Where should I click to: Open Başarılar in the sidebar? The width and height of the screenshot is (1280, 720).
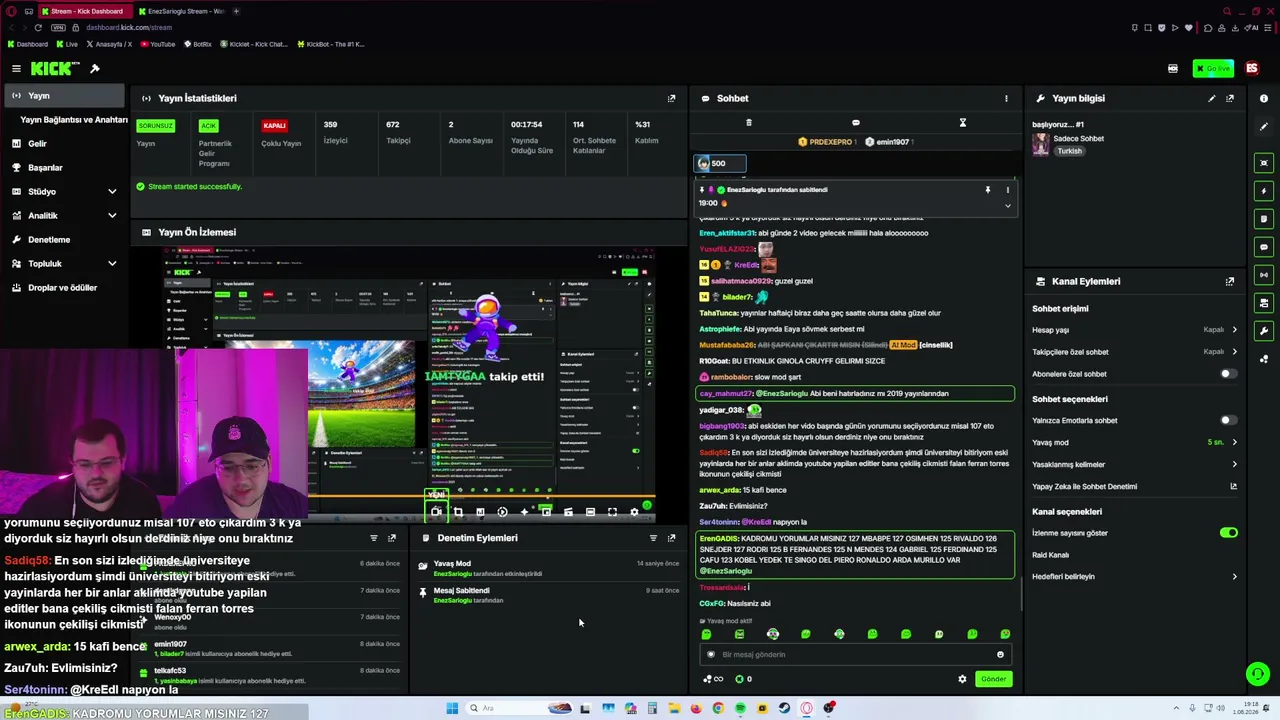pyautogui.click(x=65, y=168)
